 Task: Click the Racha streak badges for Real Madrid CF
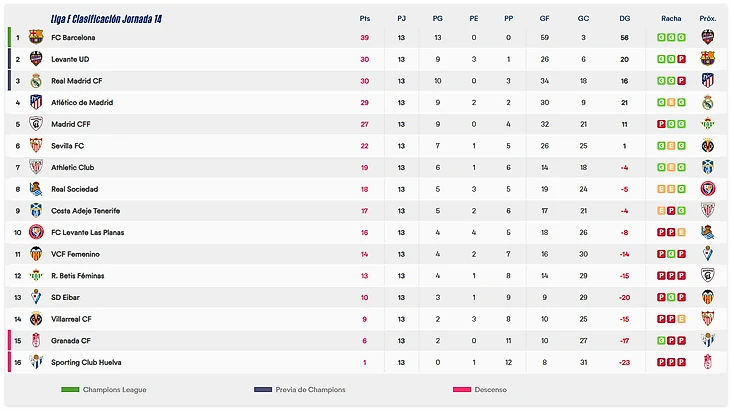[x=671, y=81]
